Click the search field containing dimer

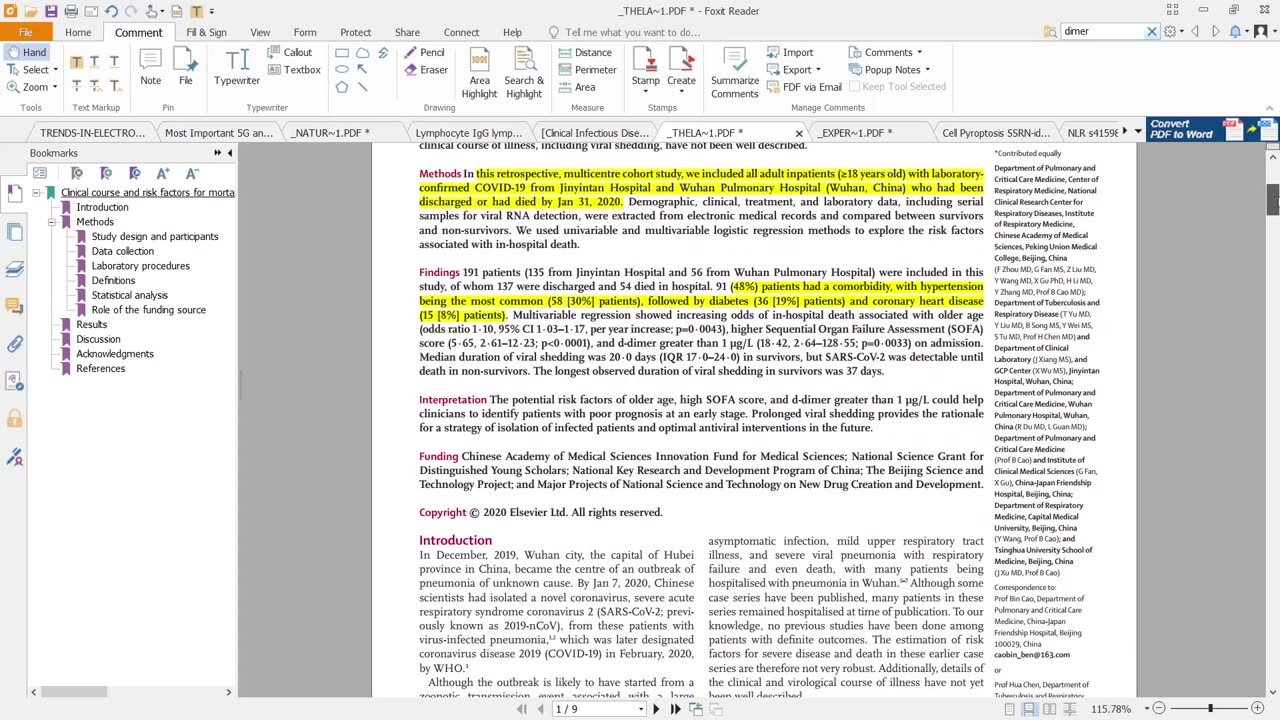pyautogui.click(x=1103, y=31)
